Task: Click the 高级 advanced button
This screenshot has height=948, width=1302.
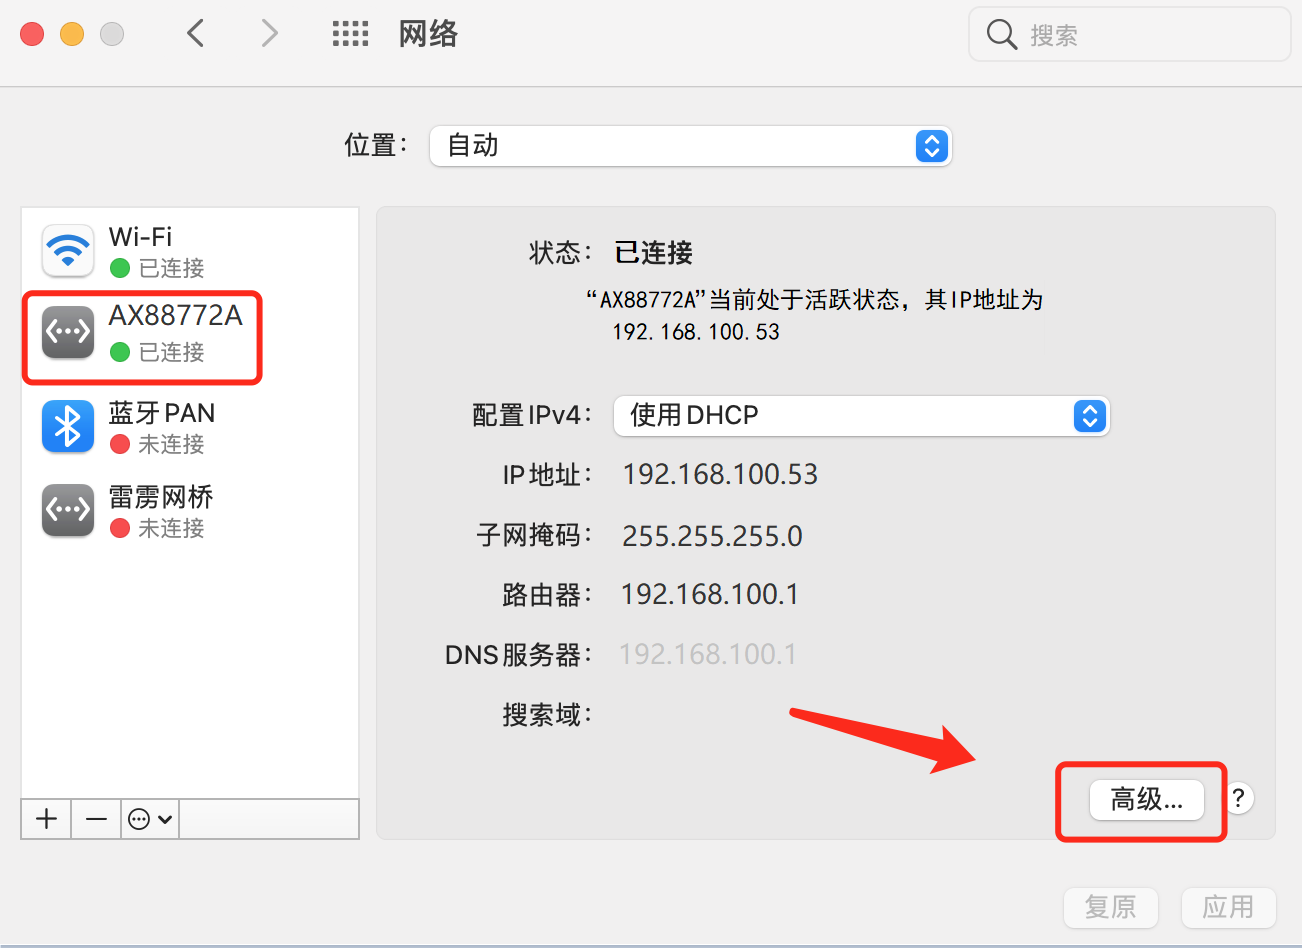Action: point(1146,799)
